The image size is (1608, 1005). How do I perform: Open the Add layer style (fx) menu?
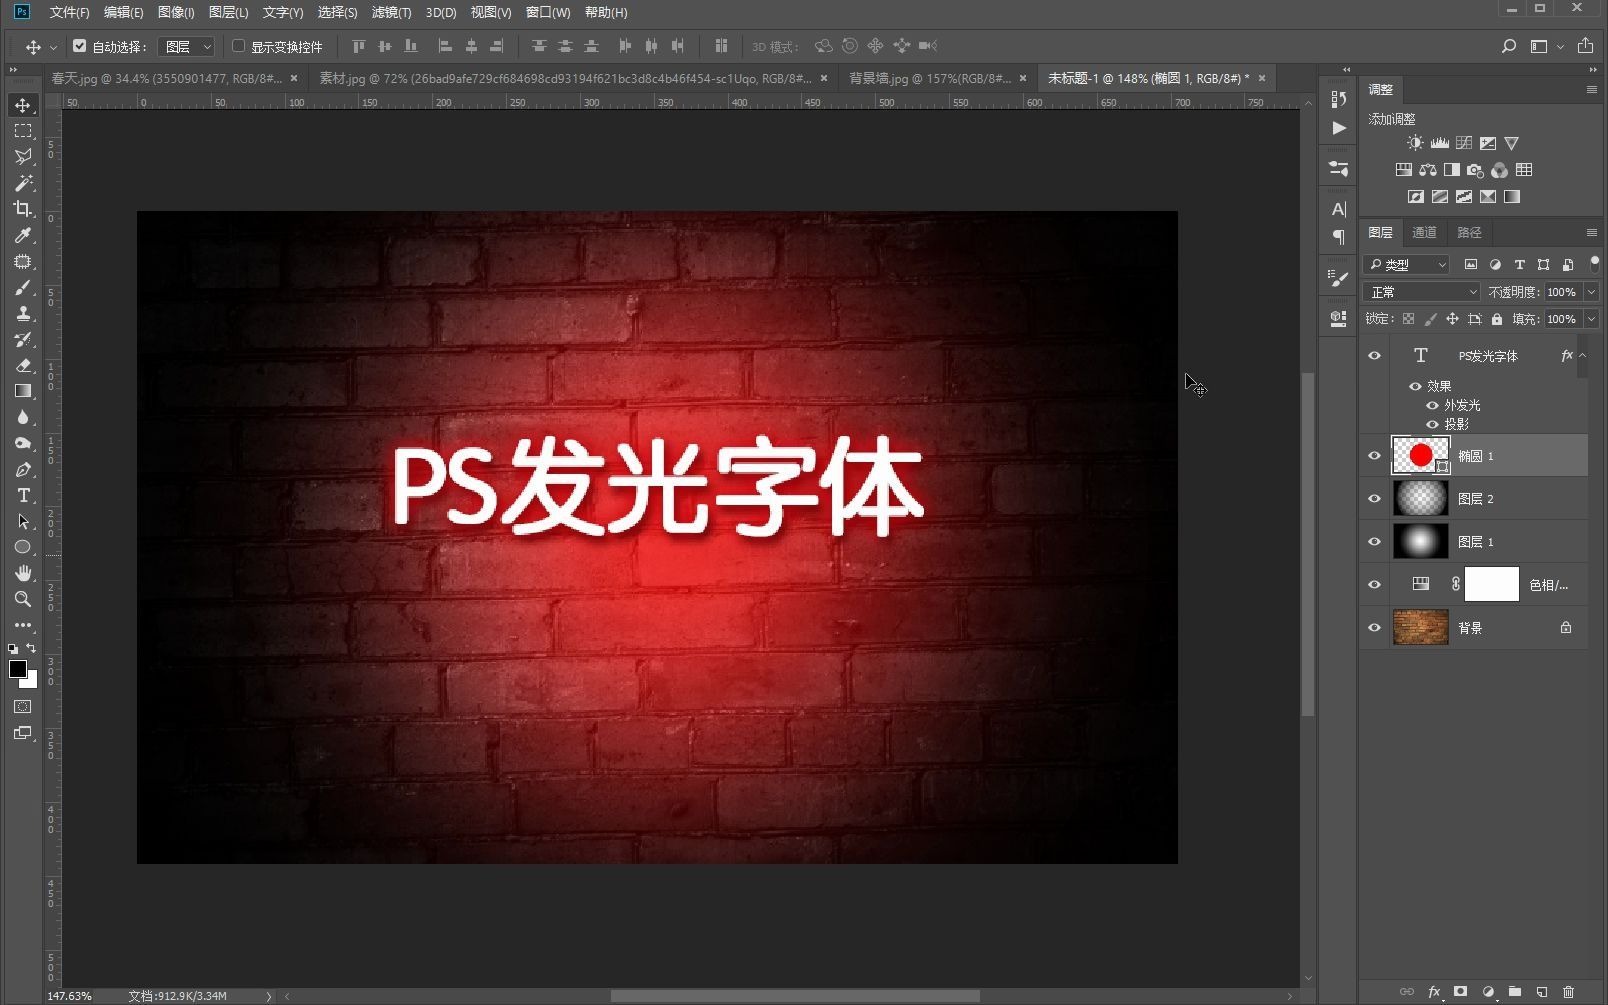[x=1436, y=992]
